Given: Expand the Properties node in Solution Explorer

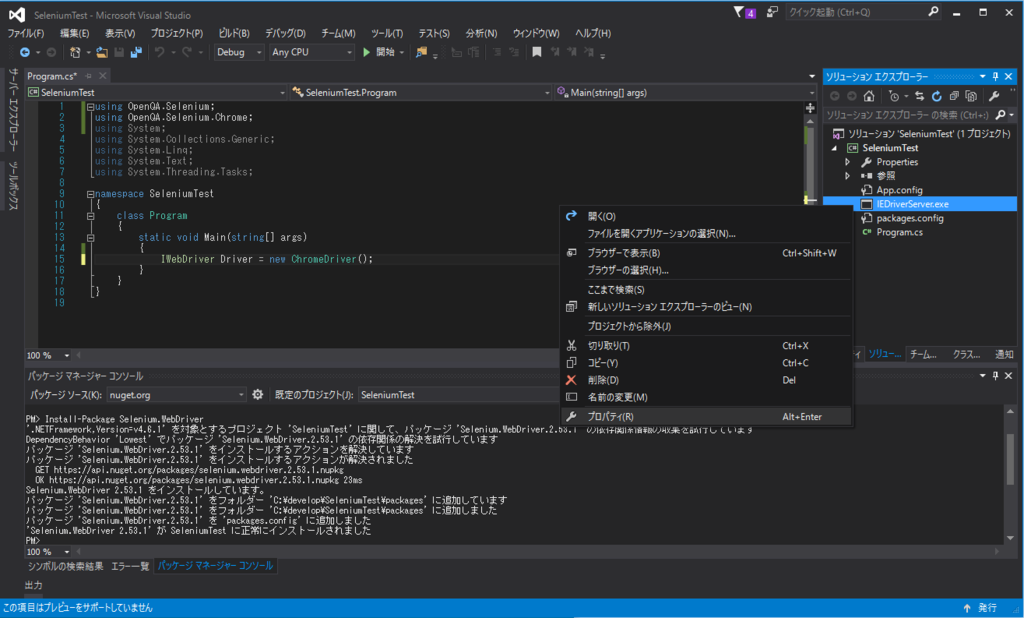Looking at the screenshot, I should tap(847, 162).
